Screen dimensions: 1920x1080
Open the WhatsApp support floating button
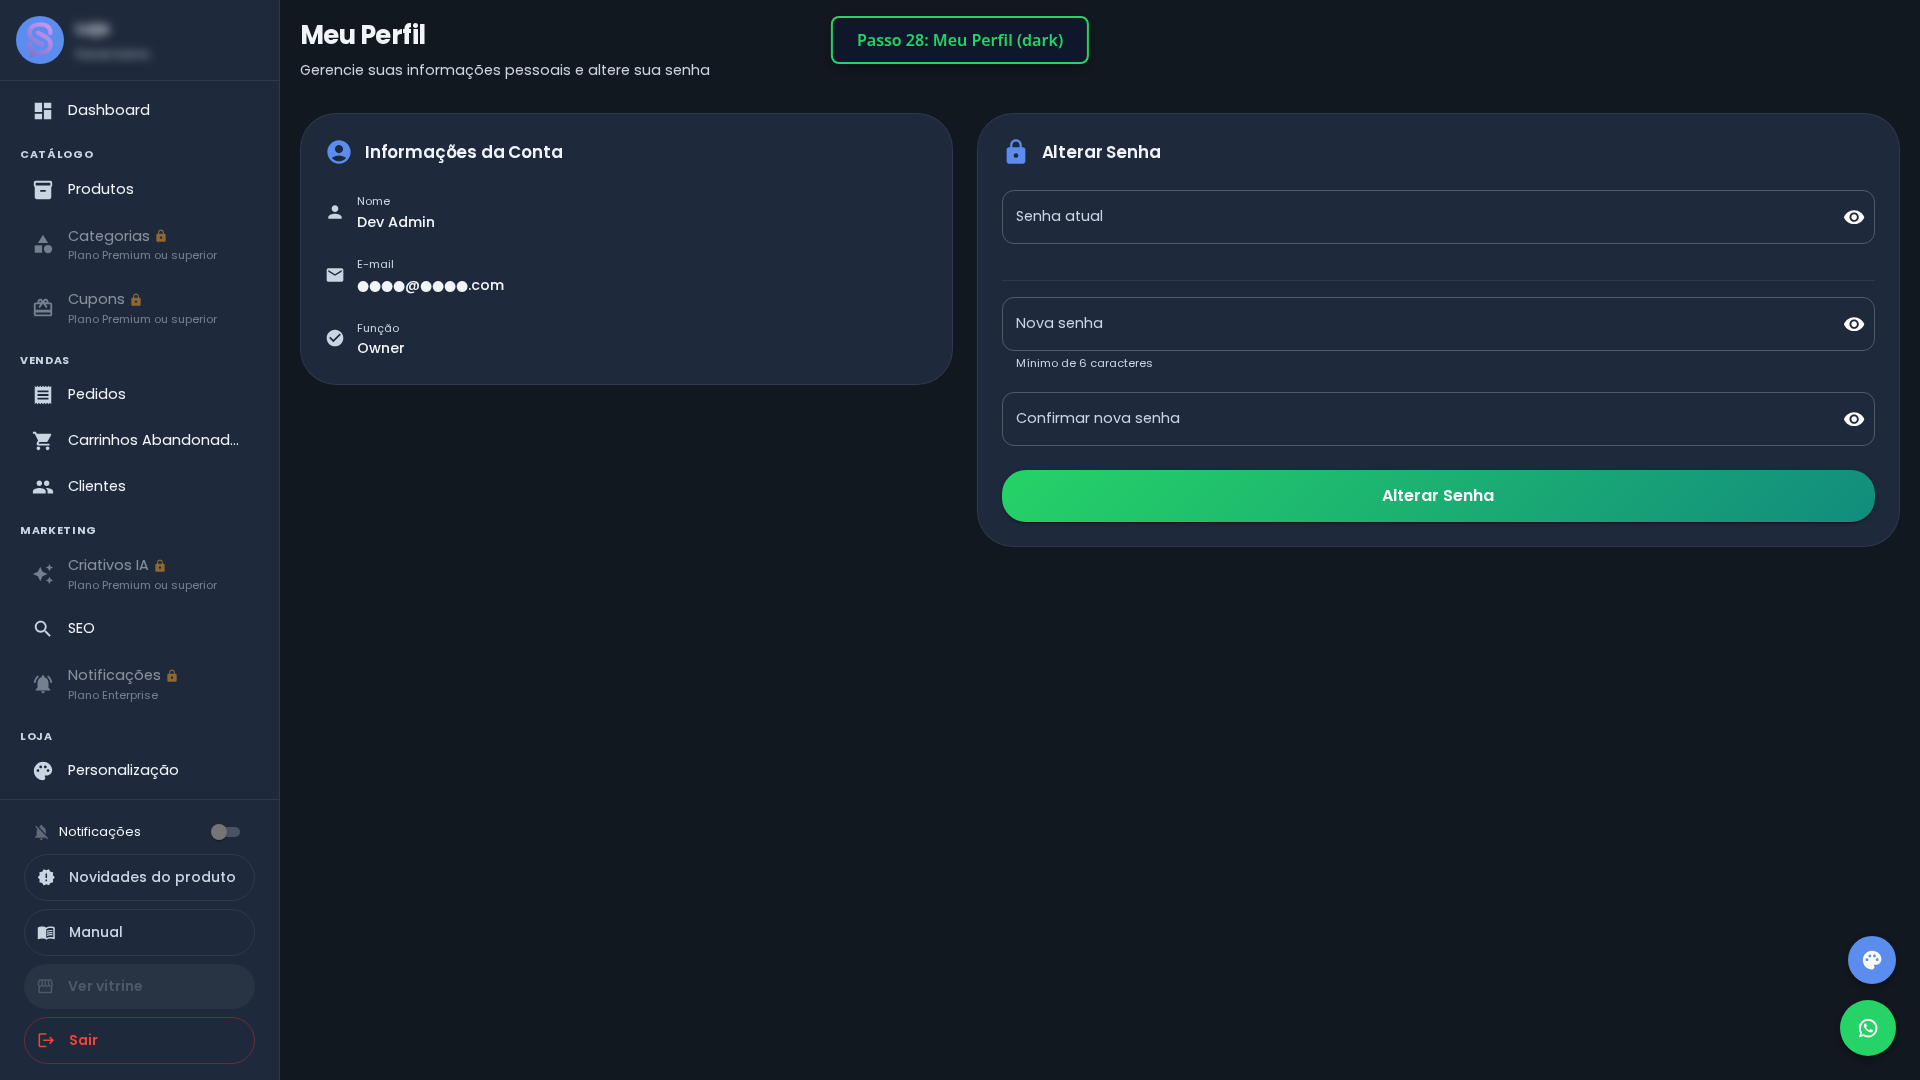1868,1028
